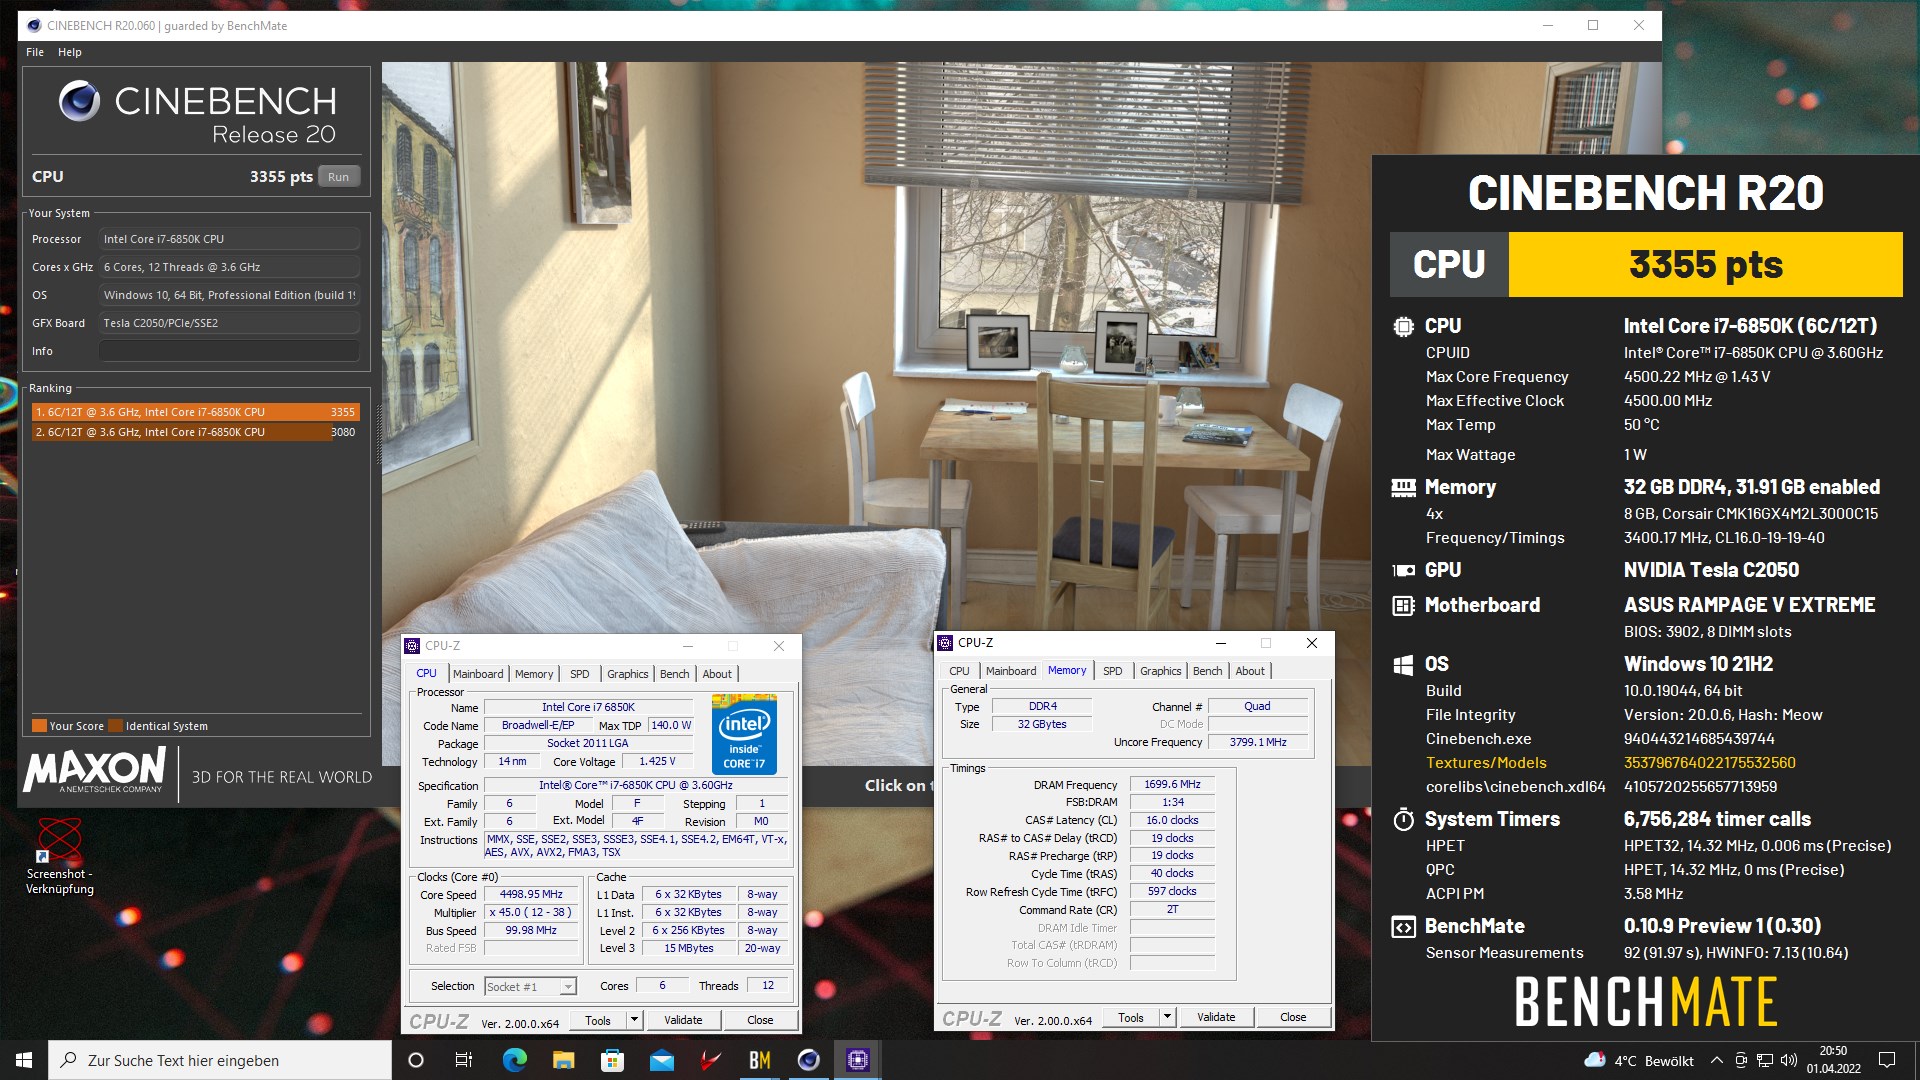Click the CPU-Z title bar icon of right window

[946, 643]
